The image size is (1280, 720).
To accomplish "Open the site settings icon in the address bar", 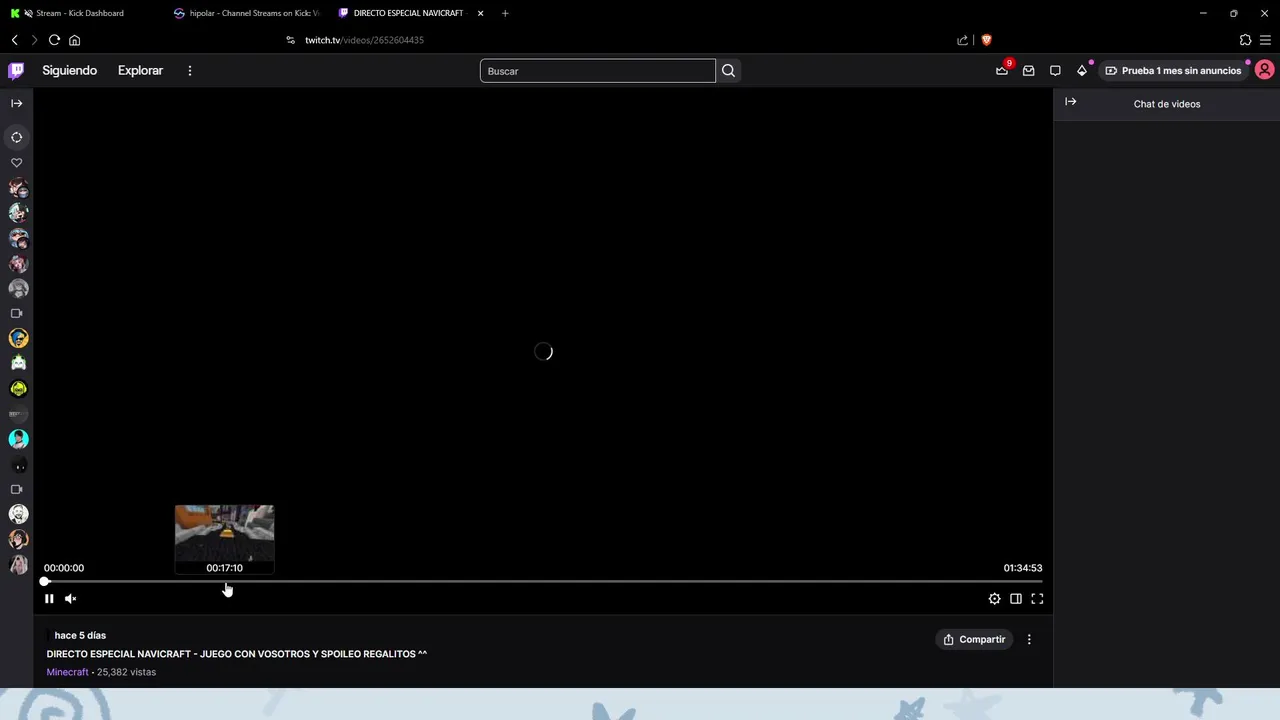I will 290,40.
